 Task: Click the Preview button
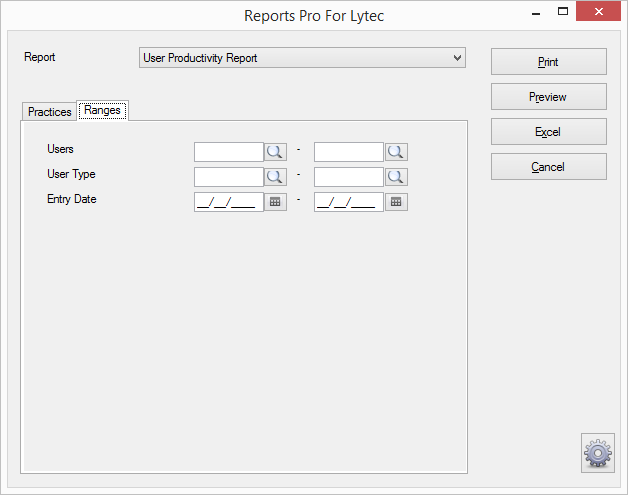coord(548,97)
